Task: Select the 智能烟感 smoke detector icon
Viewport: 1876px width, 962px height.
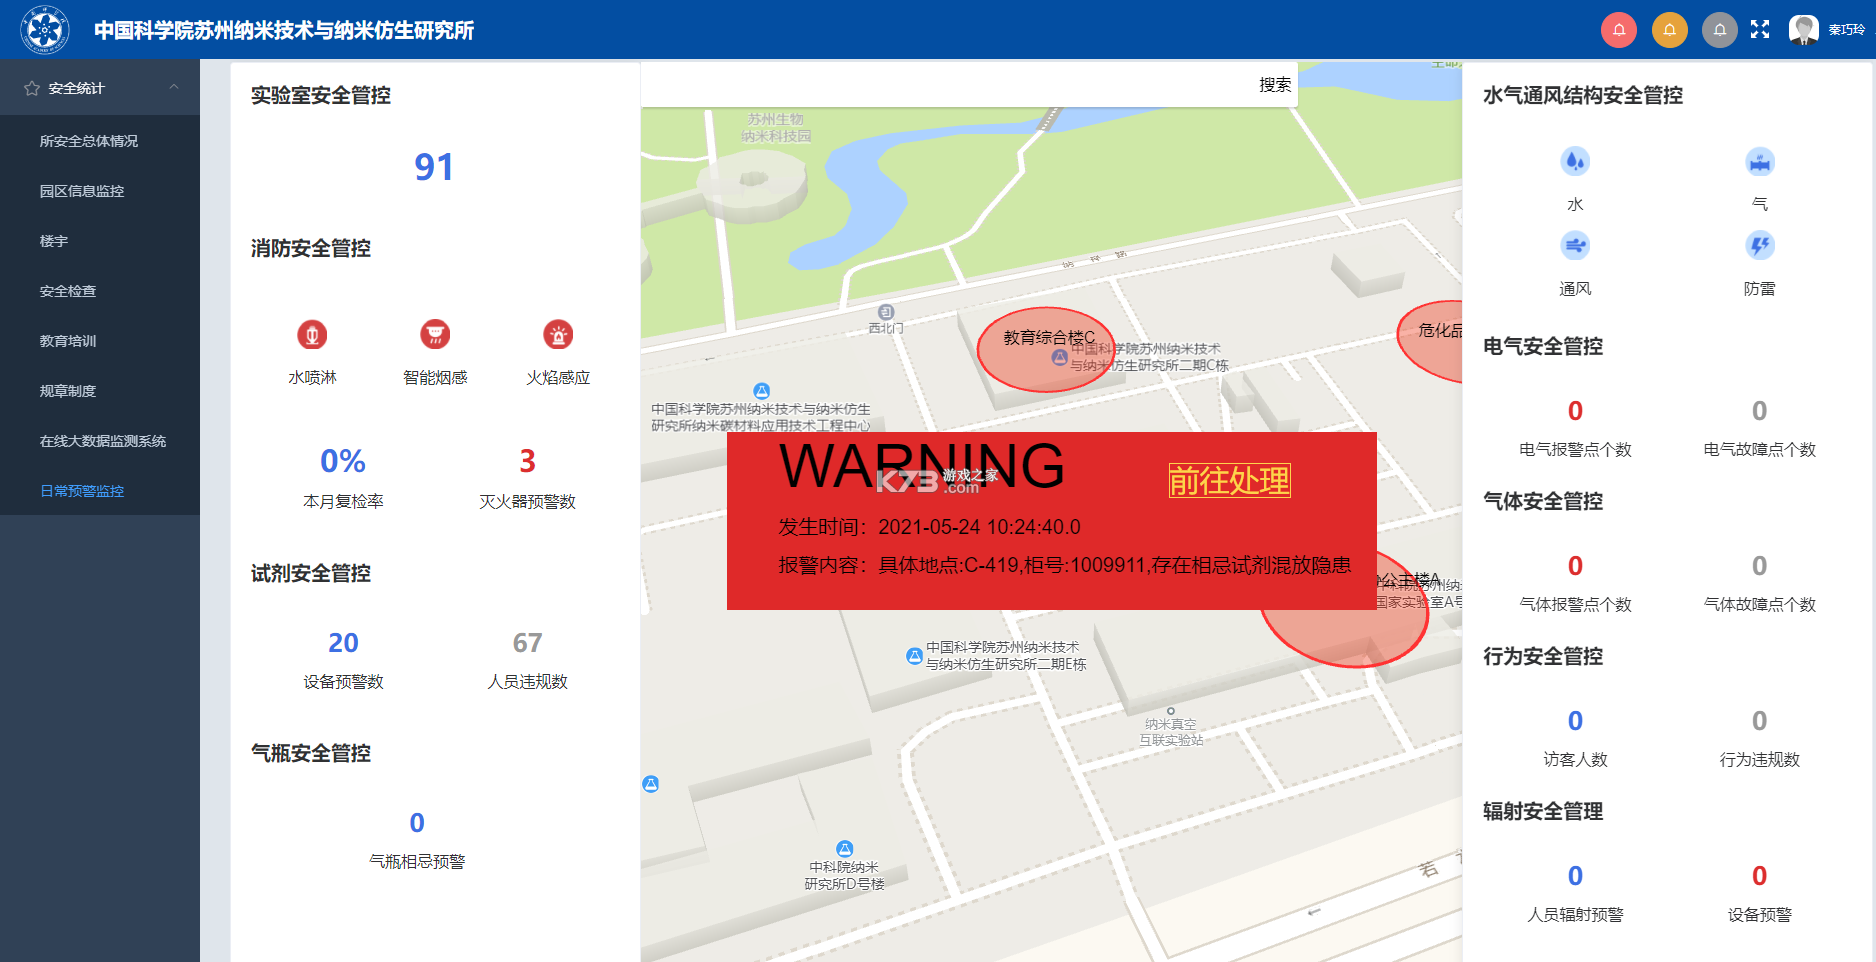Action: pos(435,335)
